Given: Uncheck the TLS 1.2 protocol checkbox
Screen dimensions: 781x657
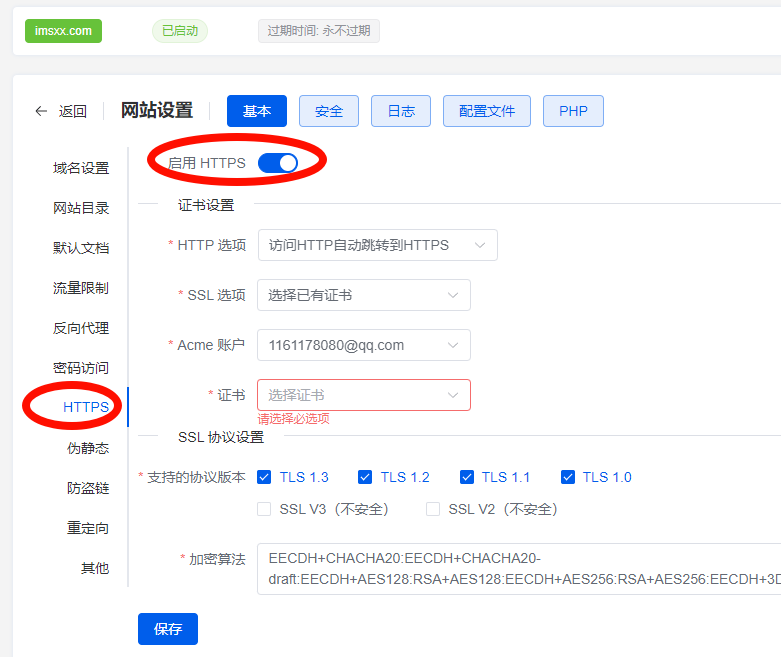Looking at the screenshot, I should pos(365,477).
